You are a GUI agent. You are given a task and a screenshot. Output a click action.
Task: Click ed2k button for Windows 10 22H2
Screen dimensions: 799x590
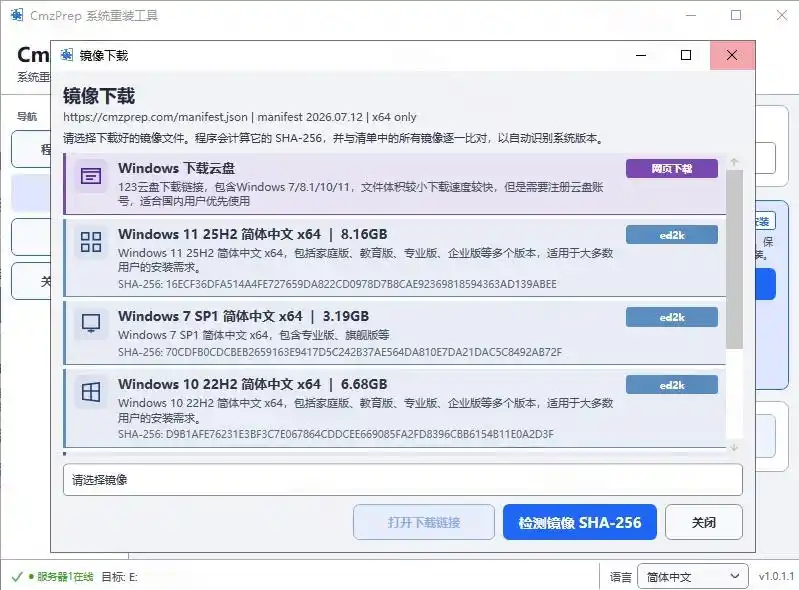[672, 385]
